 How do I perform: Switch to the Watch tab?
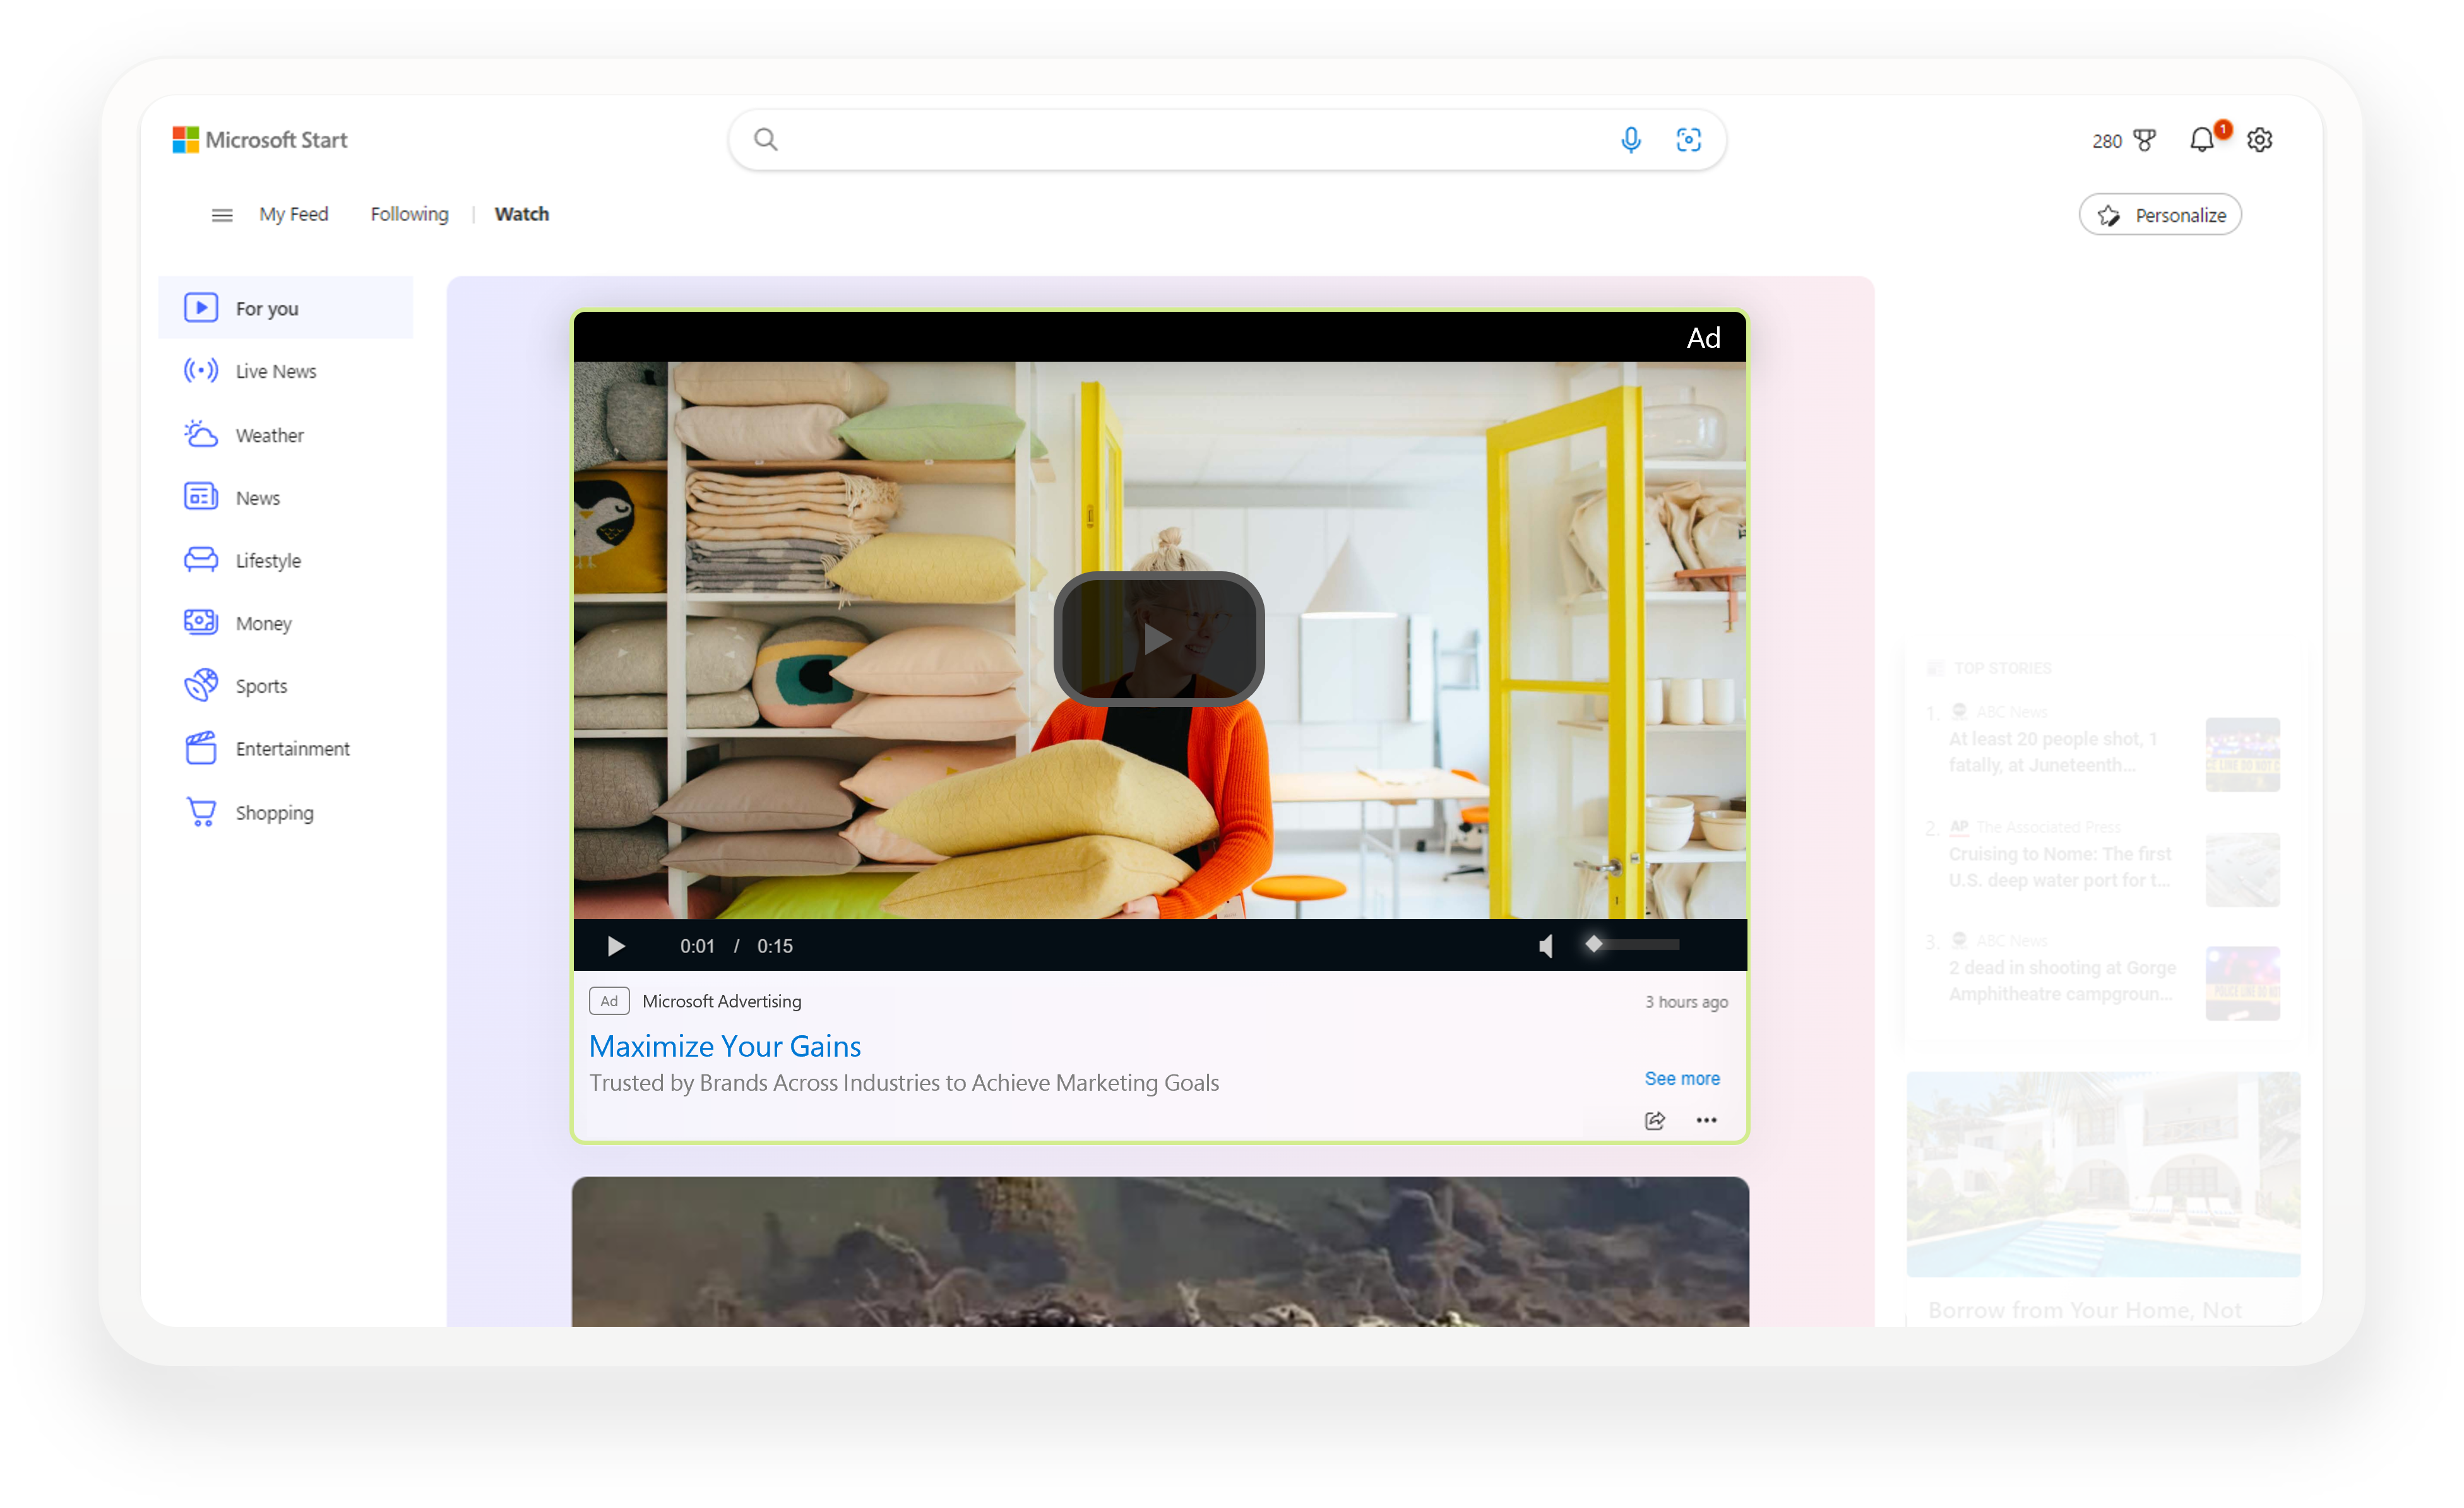pyautogui.click(x=521, y=214)
